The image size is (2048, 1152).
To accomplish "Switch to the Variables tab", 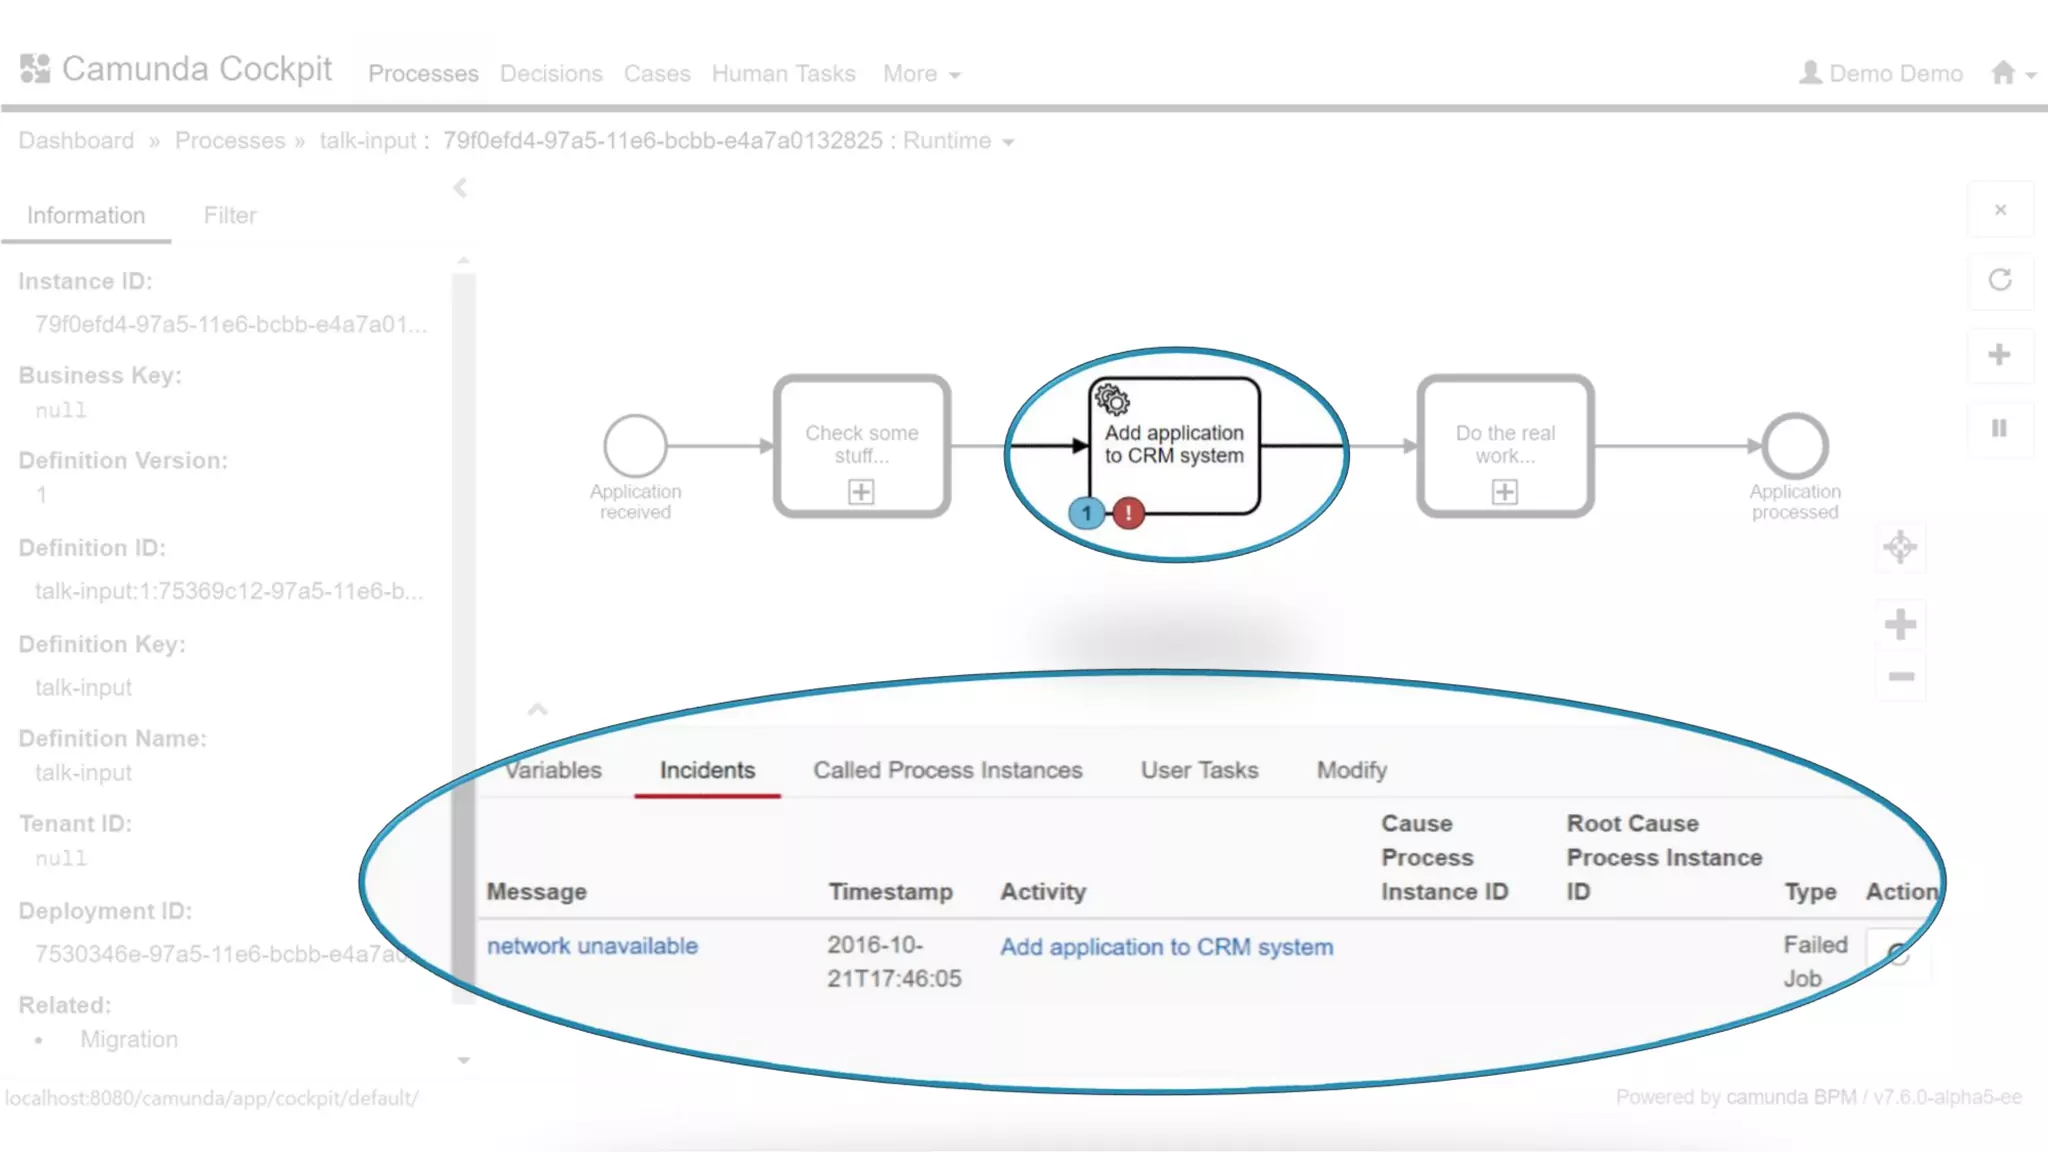I will pyautogui.click(x=553, y=770).
